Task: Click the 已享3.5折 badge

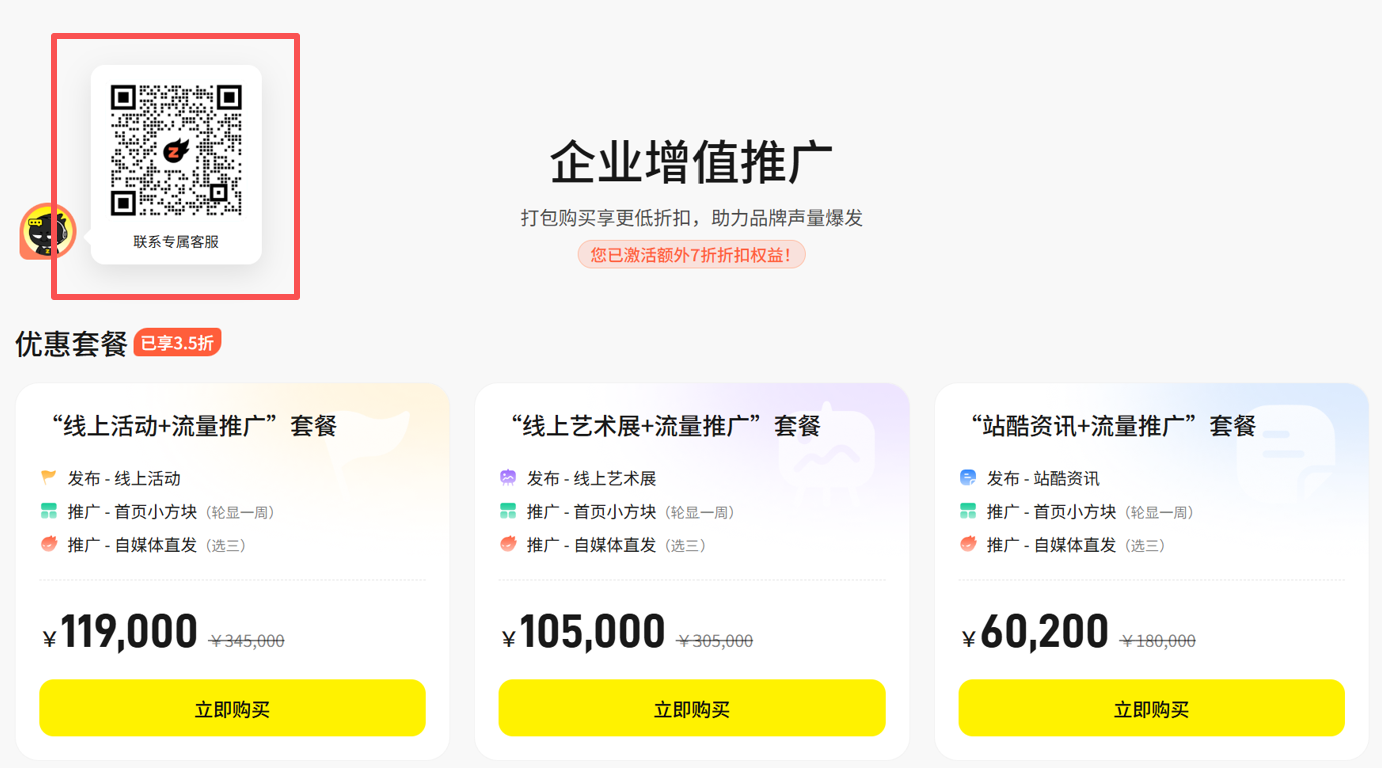Action: 177,342
